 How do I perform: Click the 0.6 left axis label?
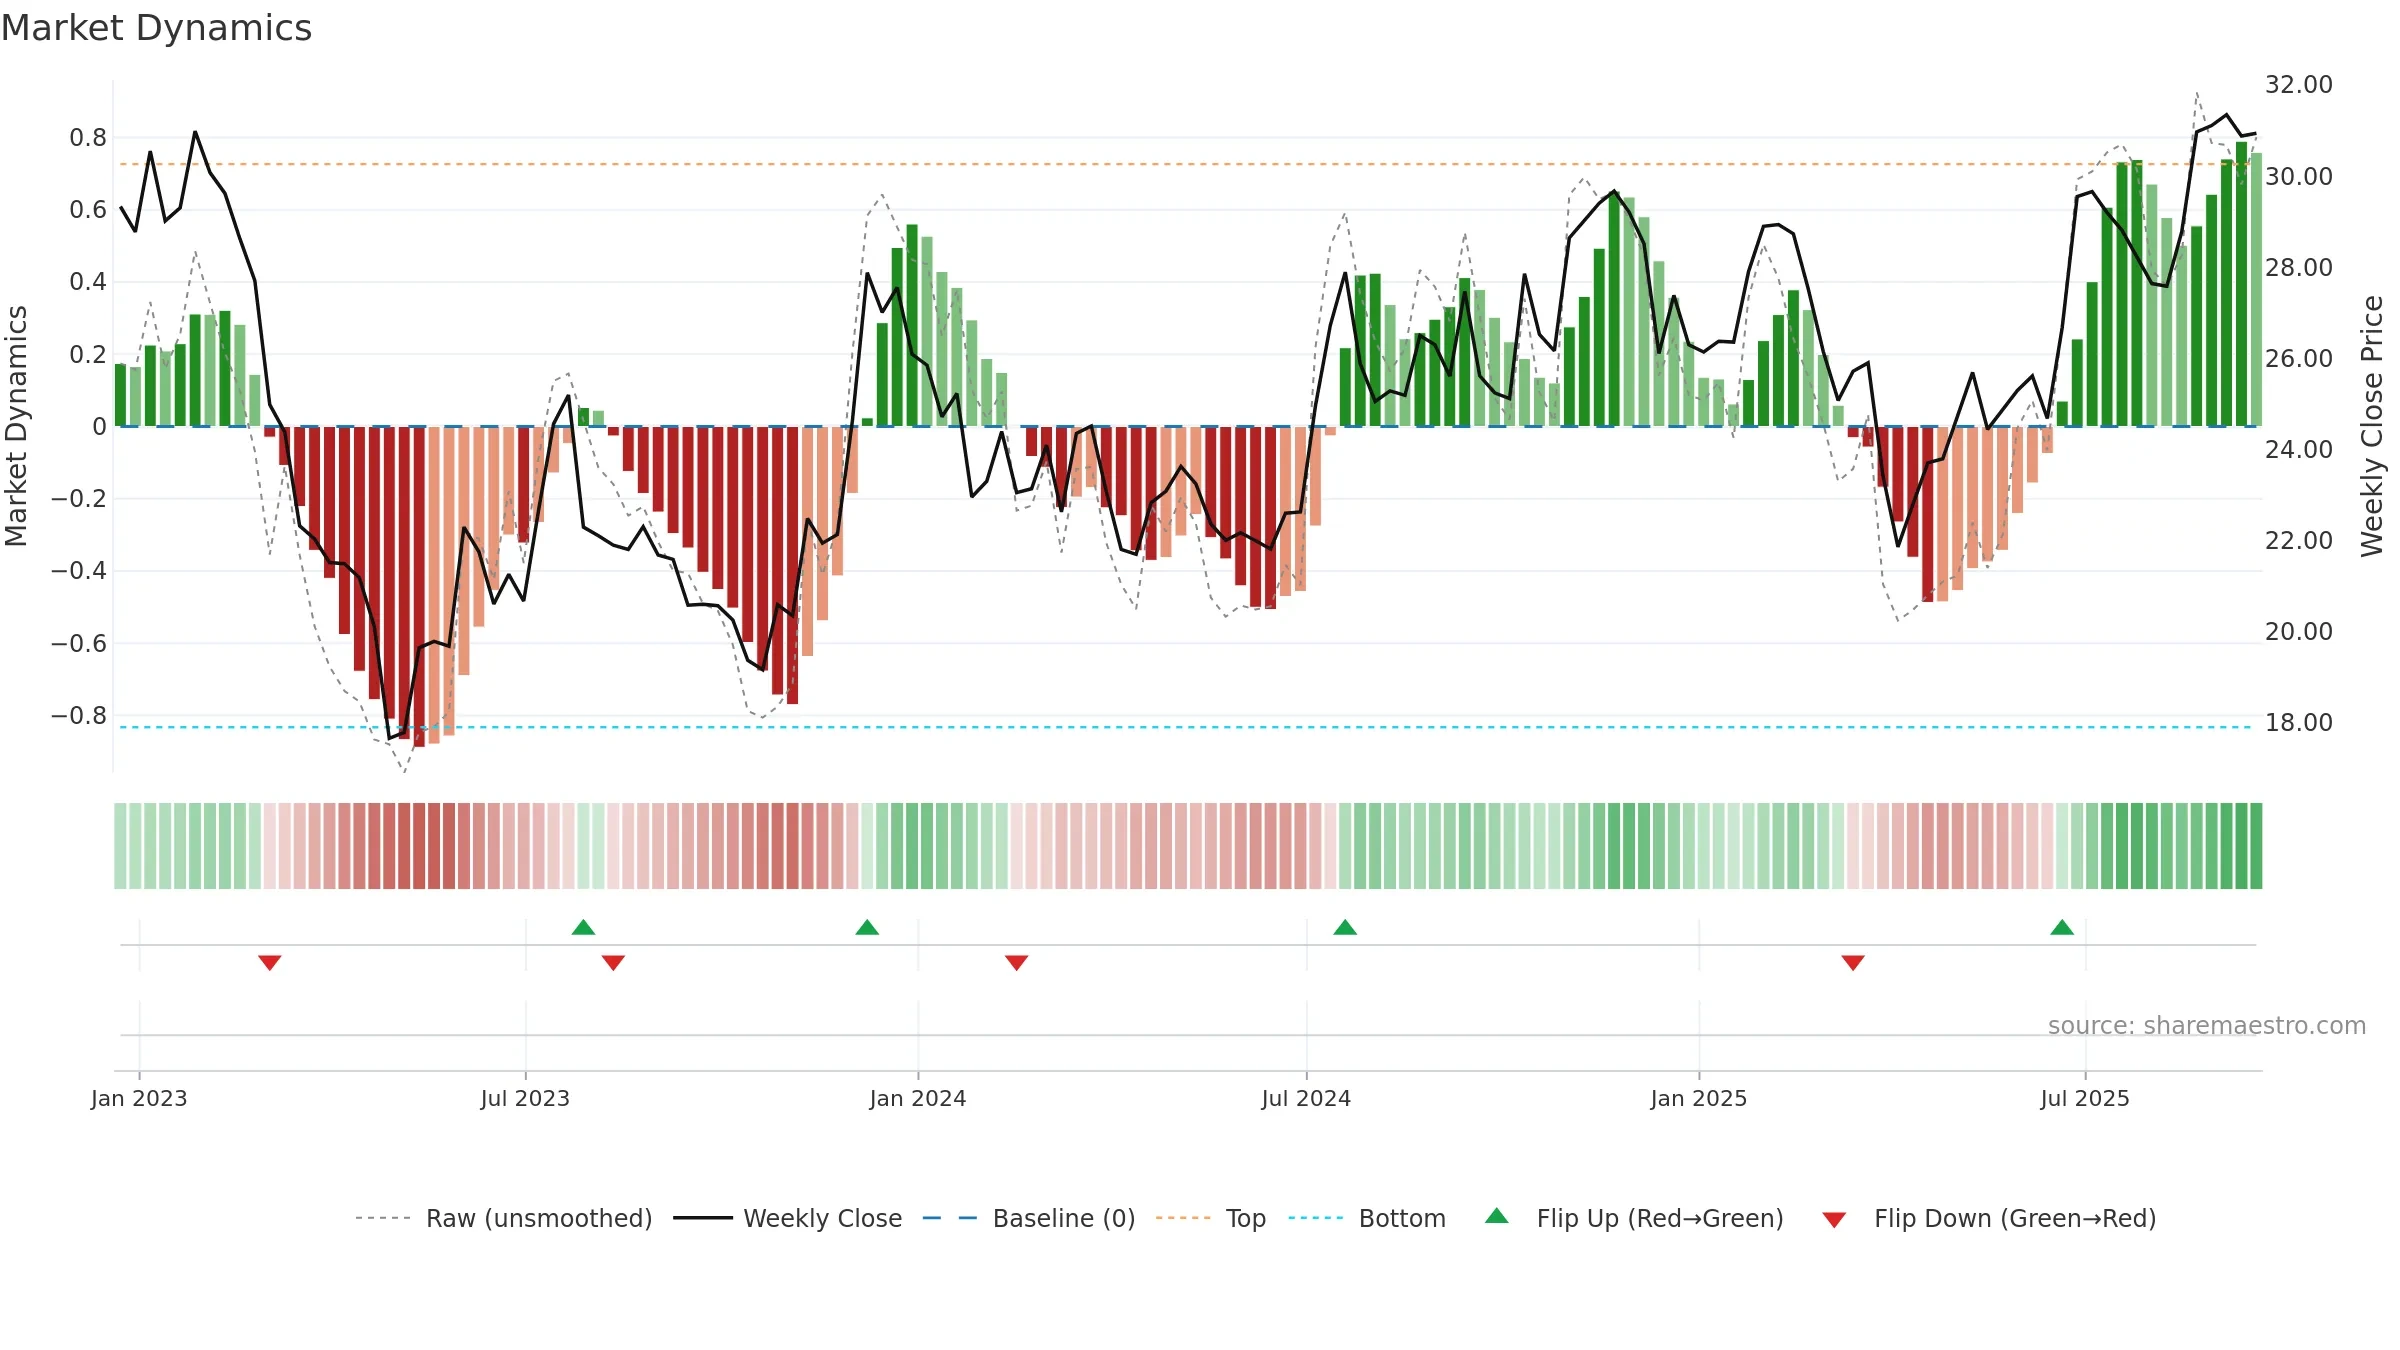point(88,210)
